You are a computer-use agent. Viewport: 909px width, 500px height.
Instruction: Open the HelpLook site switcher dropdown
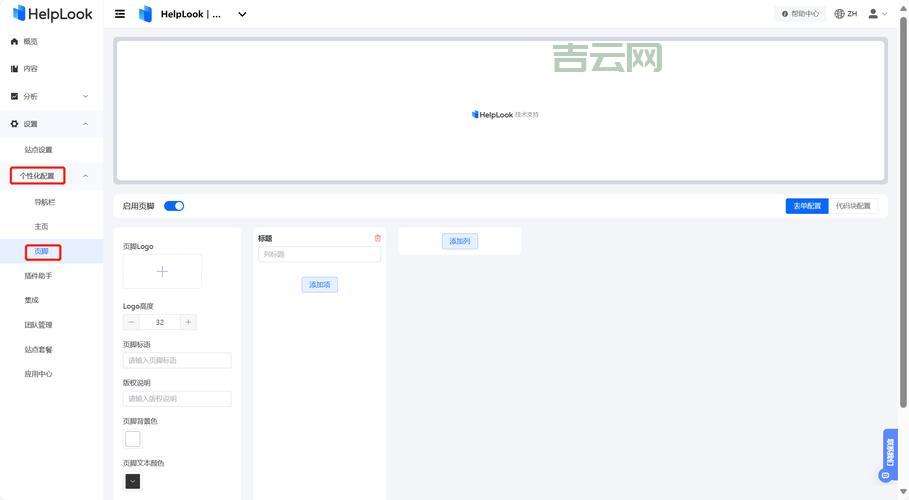click(242, 14)
